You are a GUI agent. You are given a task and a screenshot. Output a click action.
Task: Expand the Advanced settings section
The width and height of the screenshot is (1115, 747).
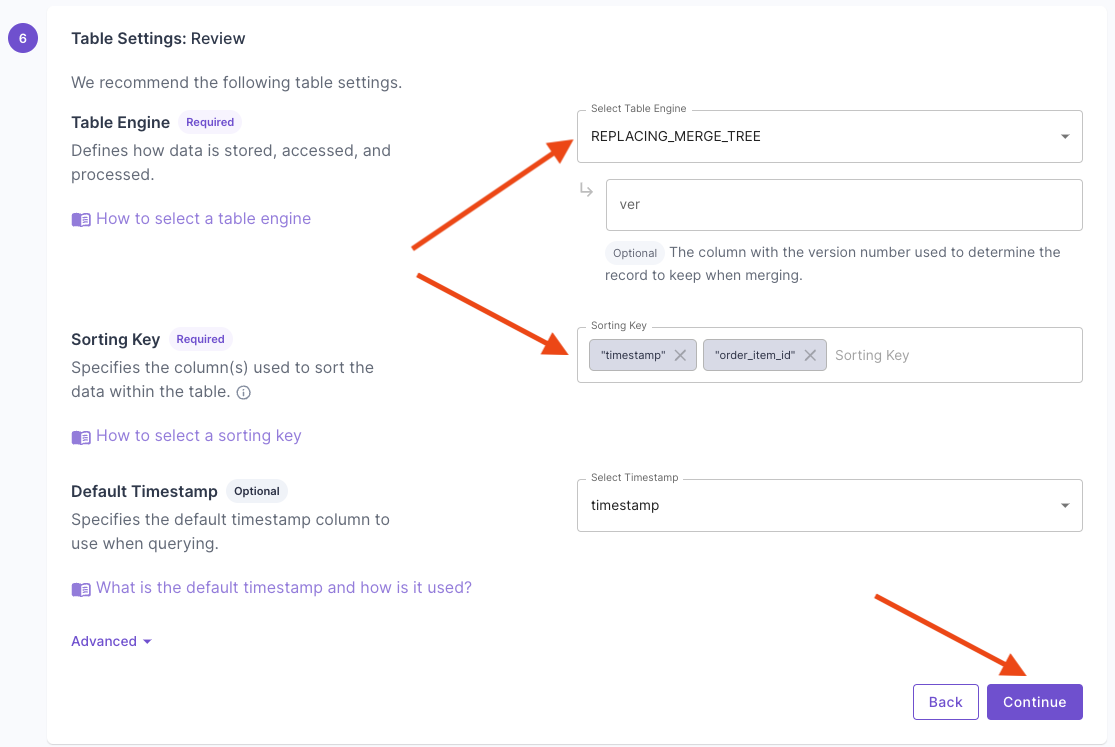pyautogui.click(x=111, y=641)
